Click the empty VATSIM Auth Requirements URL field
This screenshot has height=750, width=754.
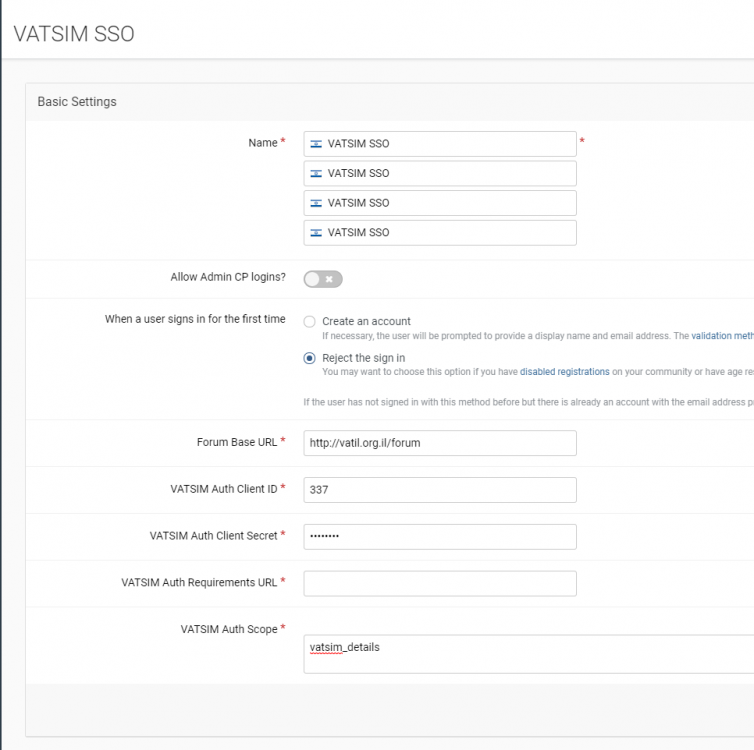[x=440, y=583]
